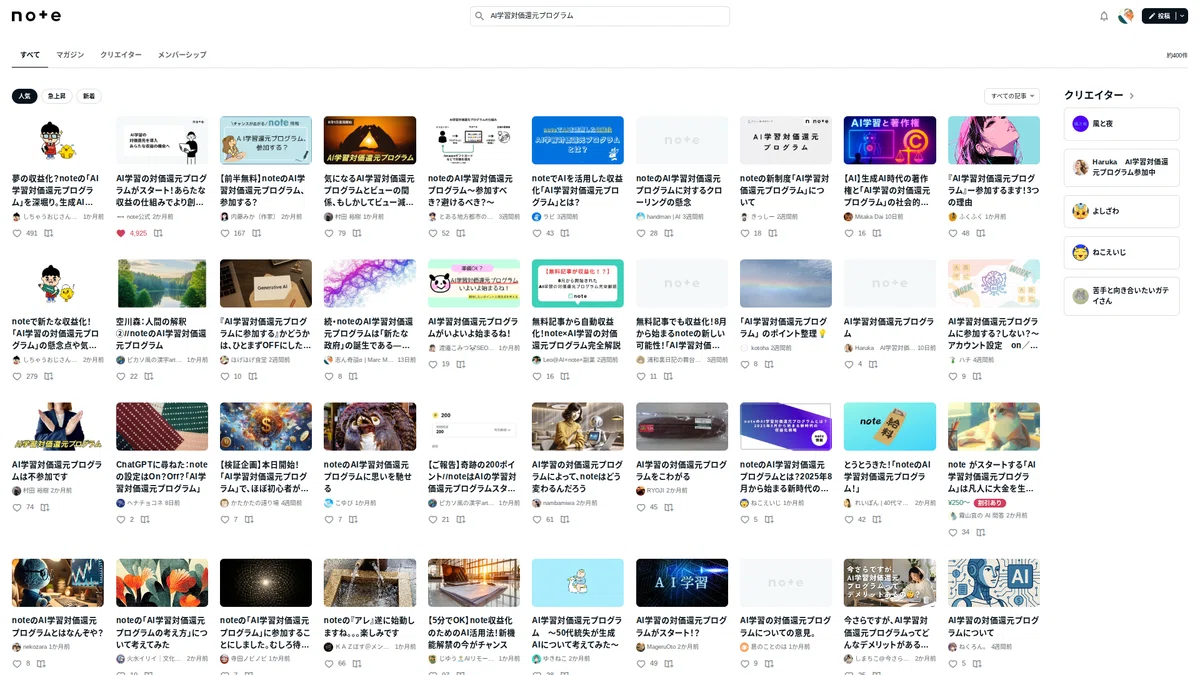
Task: Bookmark the KAZぽす article with 66 likes
Action: point(357,663)
